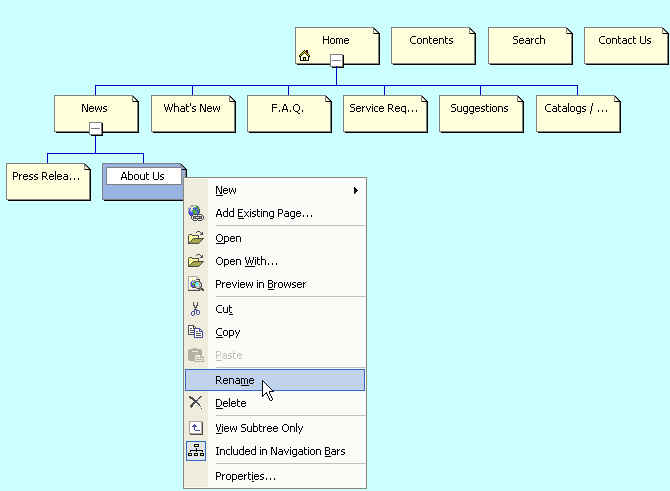Click the View Subtree Only icon
The height and width of the screenshot is (491, 670).
[x=195, y=428]
